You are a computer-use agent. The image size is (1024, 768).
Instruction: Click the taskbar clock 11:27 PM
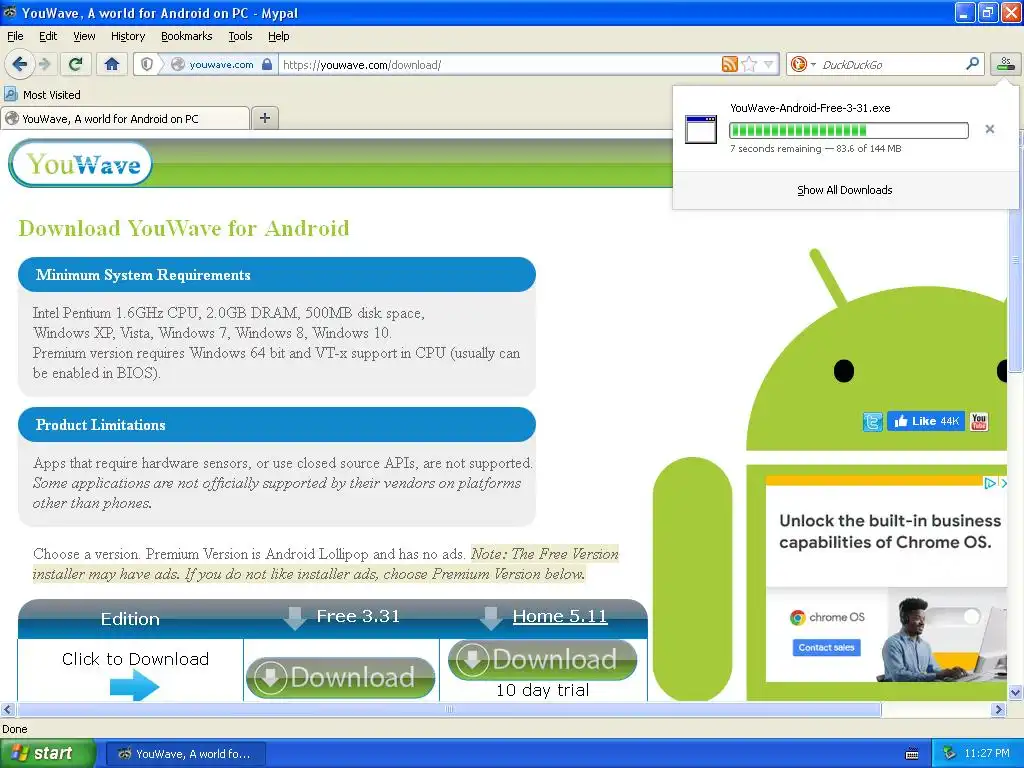[987, 754]
